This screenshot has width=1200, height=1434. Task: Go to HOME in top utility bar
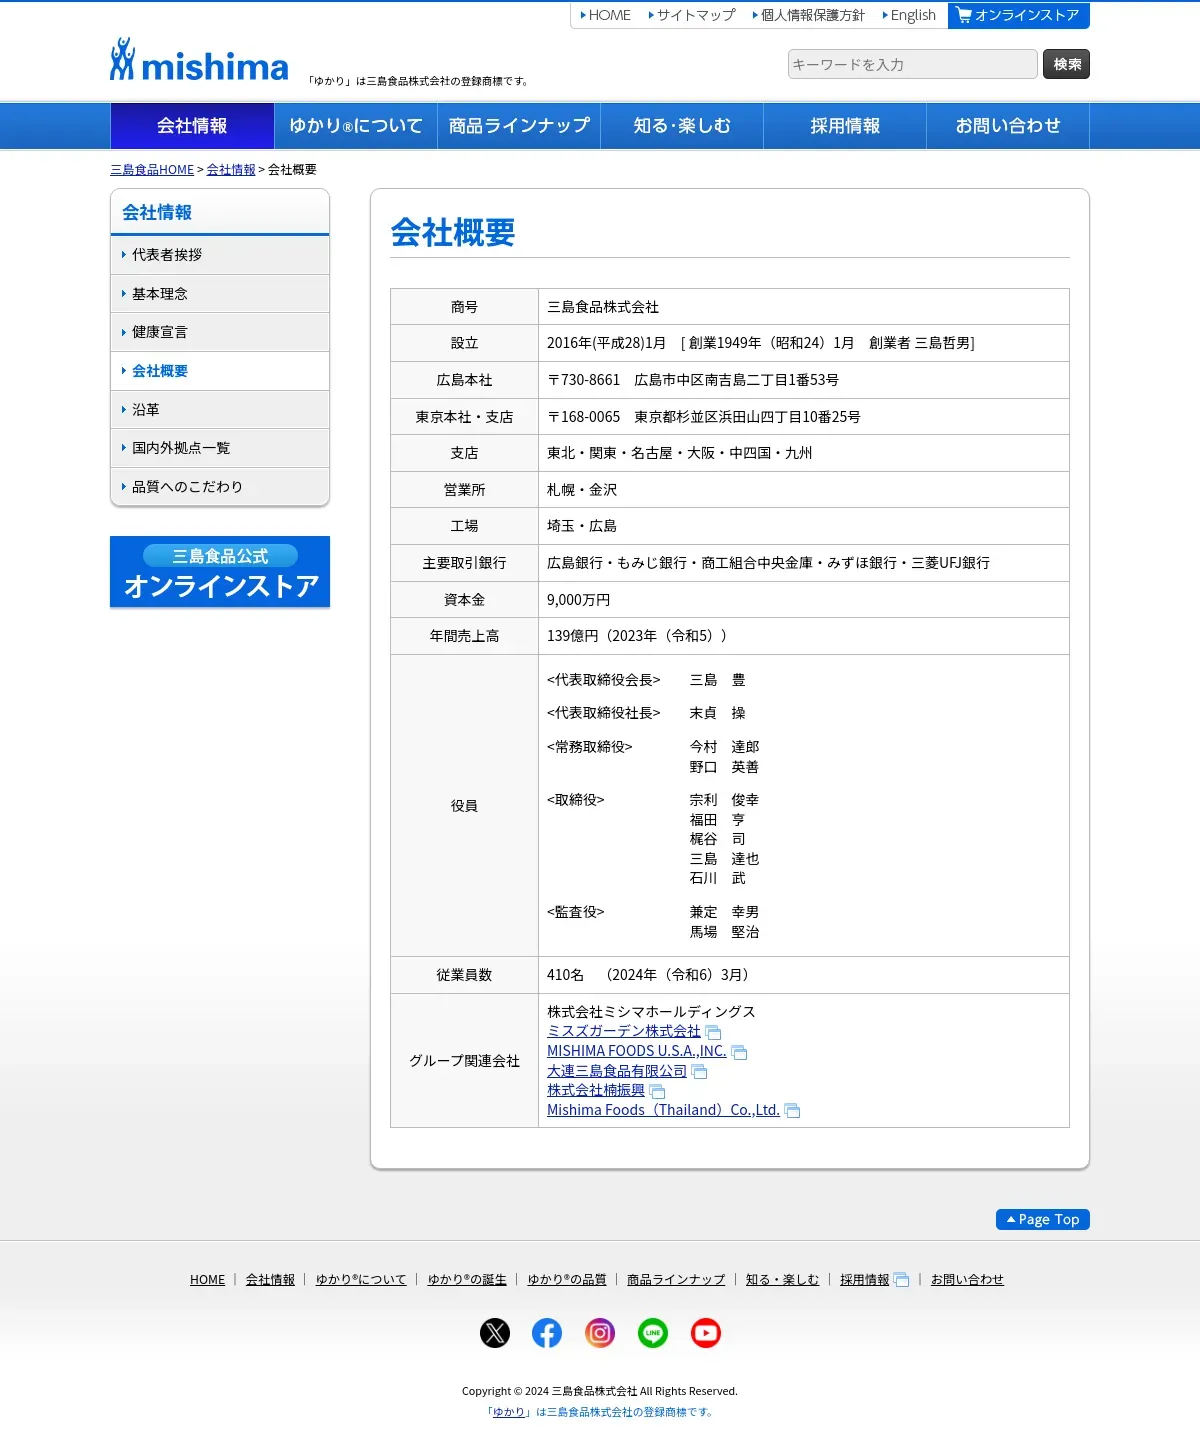(x=606, y=15)
